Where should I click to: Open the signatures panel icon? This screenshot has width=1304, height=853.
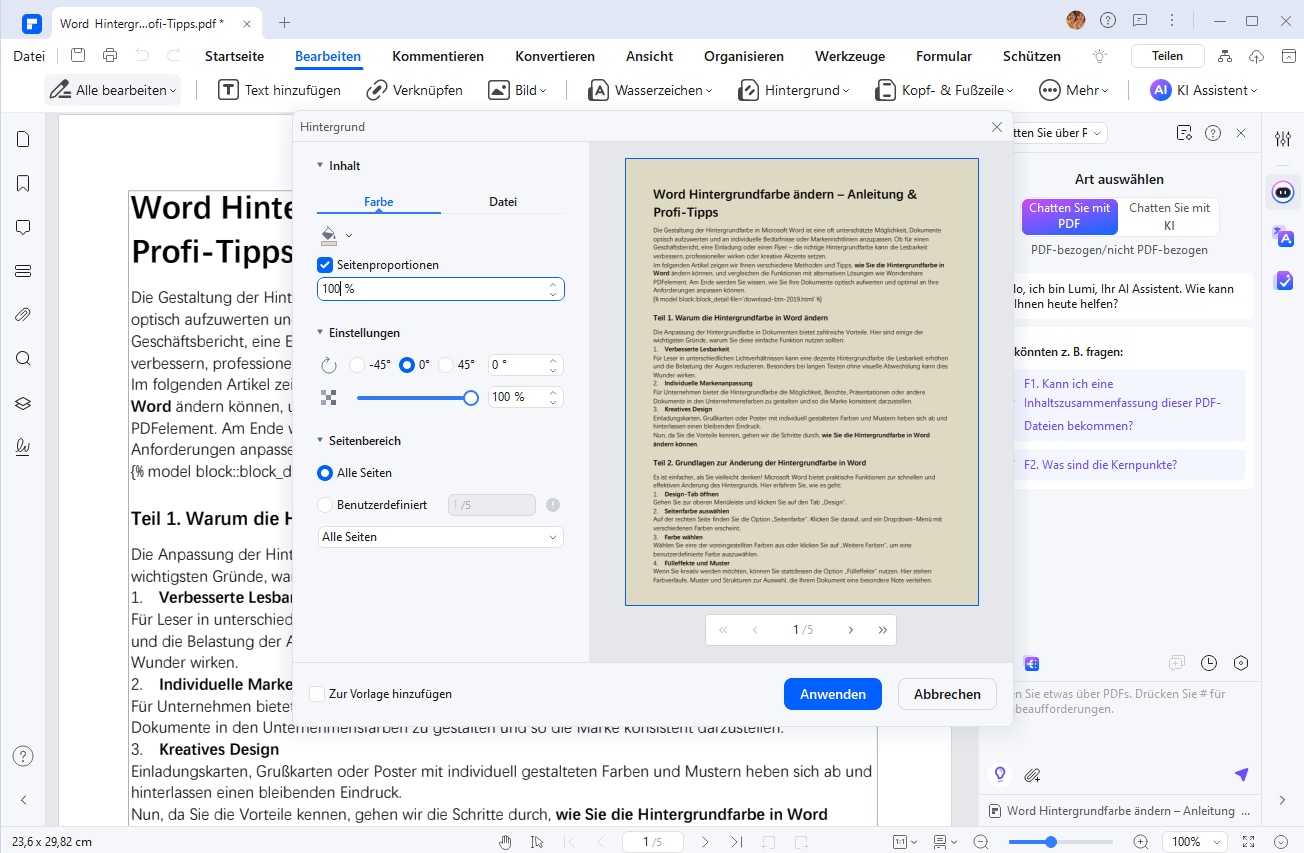23,446
